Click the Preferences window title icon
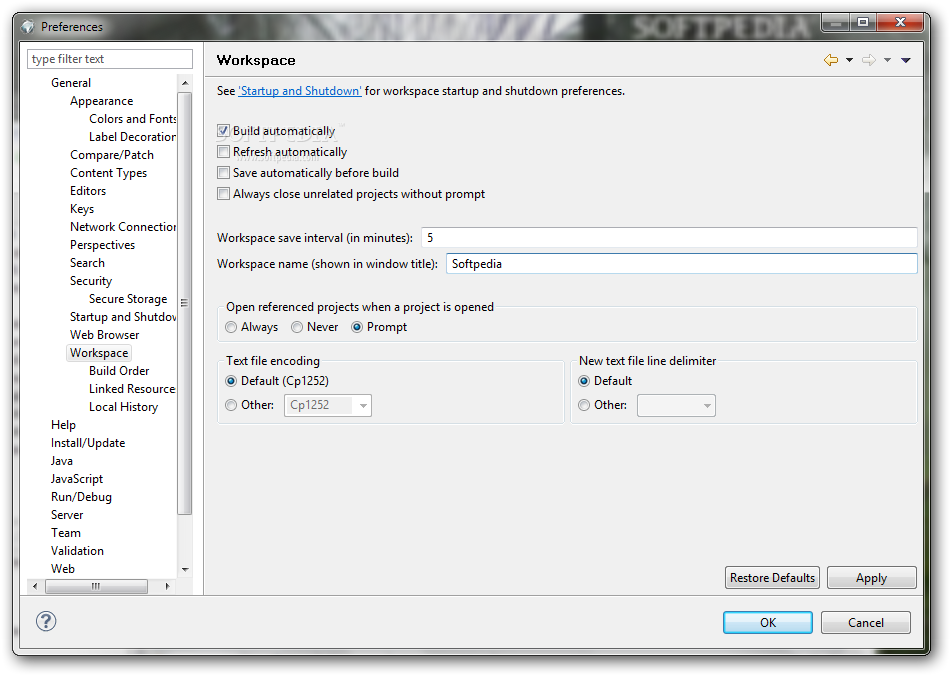Image resolution: width=951 pixels, height=676 pixels. 27,27
